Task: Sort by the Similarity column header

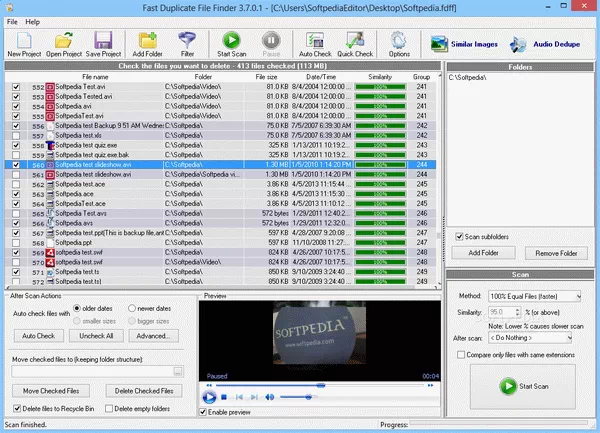Action: click(x=380, y=77)
